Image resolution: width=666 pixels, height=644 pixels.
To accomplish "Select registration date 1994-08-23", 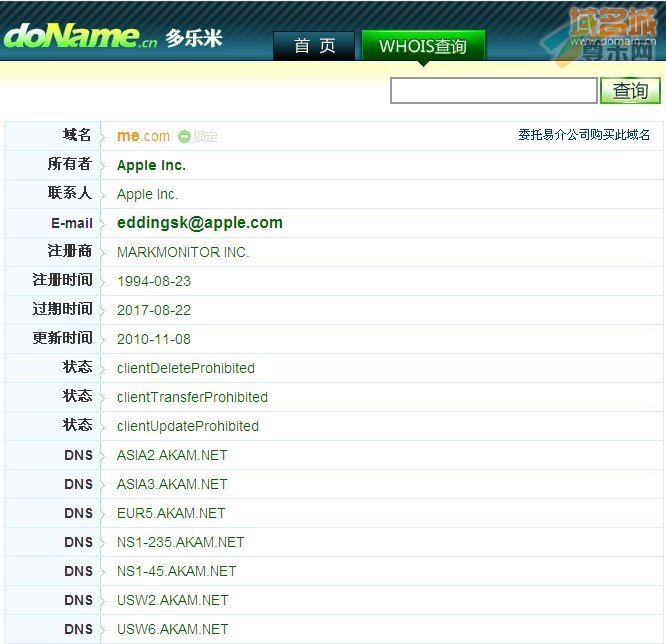I will tap(154, 281).
